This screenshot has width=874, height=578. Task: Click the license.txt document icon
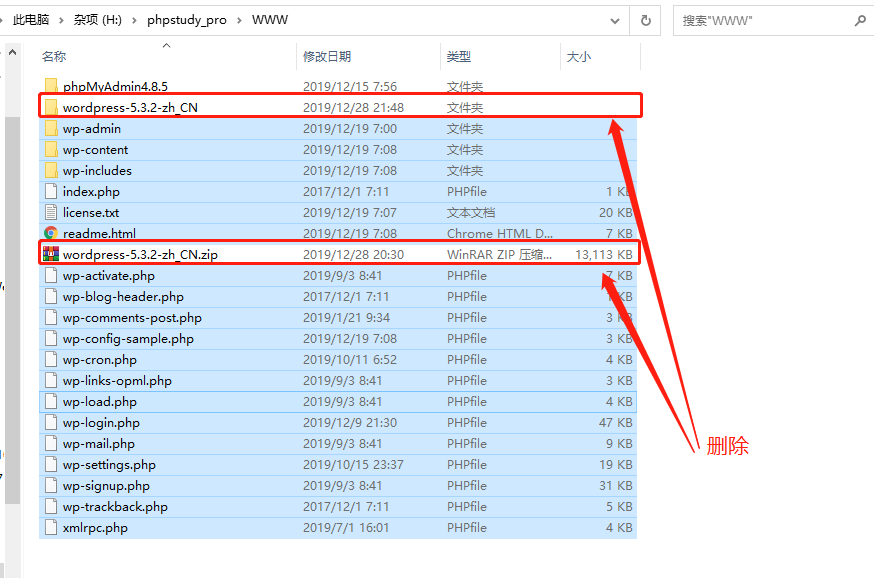pyautogui.click(x=51, y=212)
